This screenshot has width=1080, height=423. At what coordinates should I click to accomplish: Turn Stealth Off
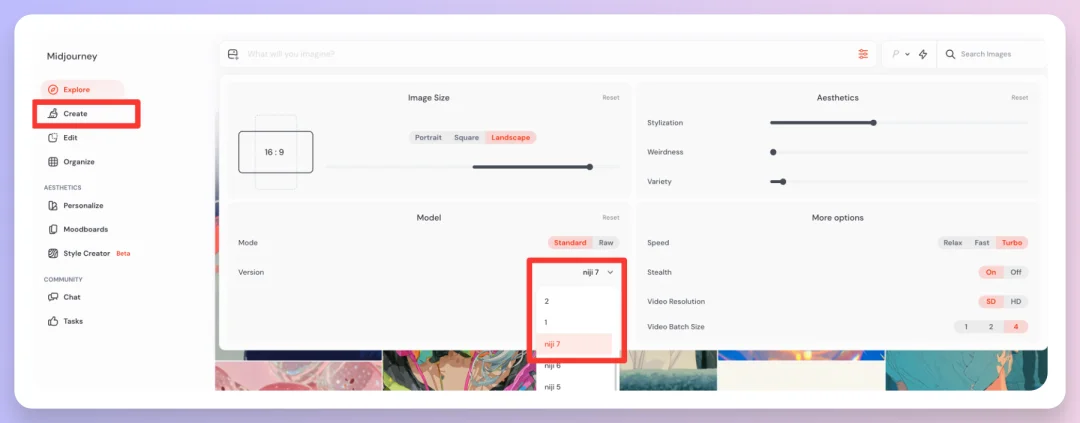pos(1016,272)
